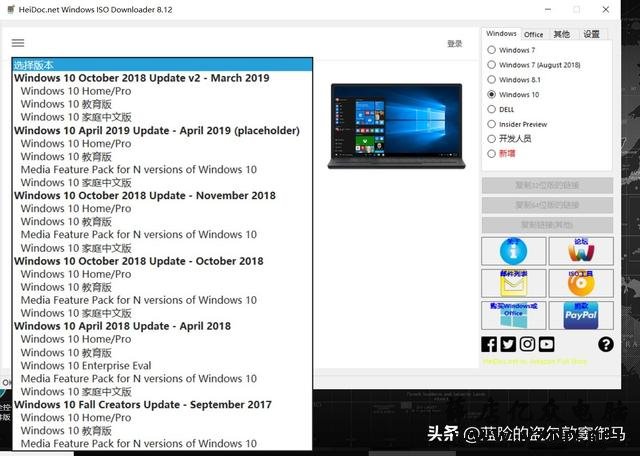
Task: Choose Media Feature Pack under October 2018
Action: coord(162,300)
